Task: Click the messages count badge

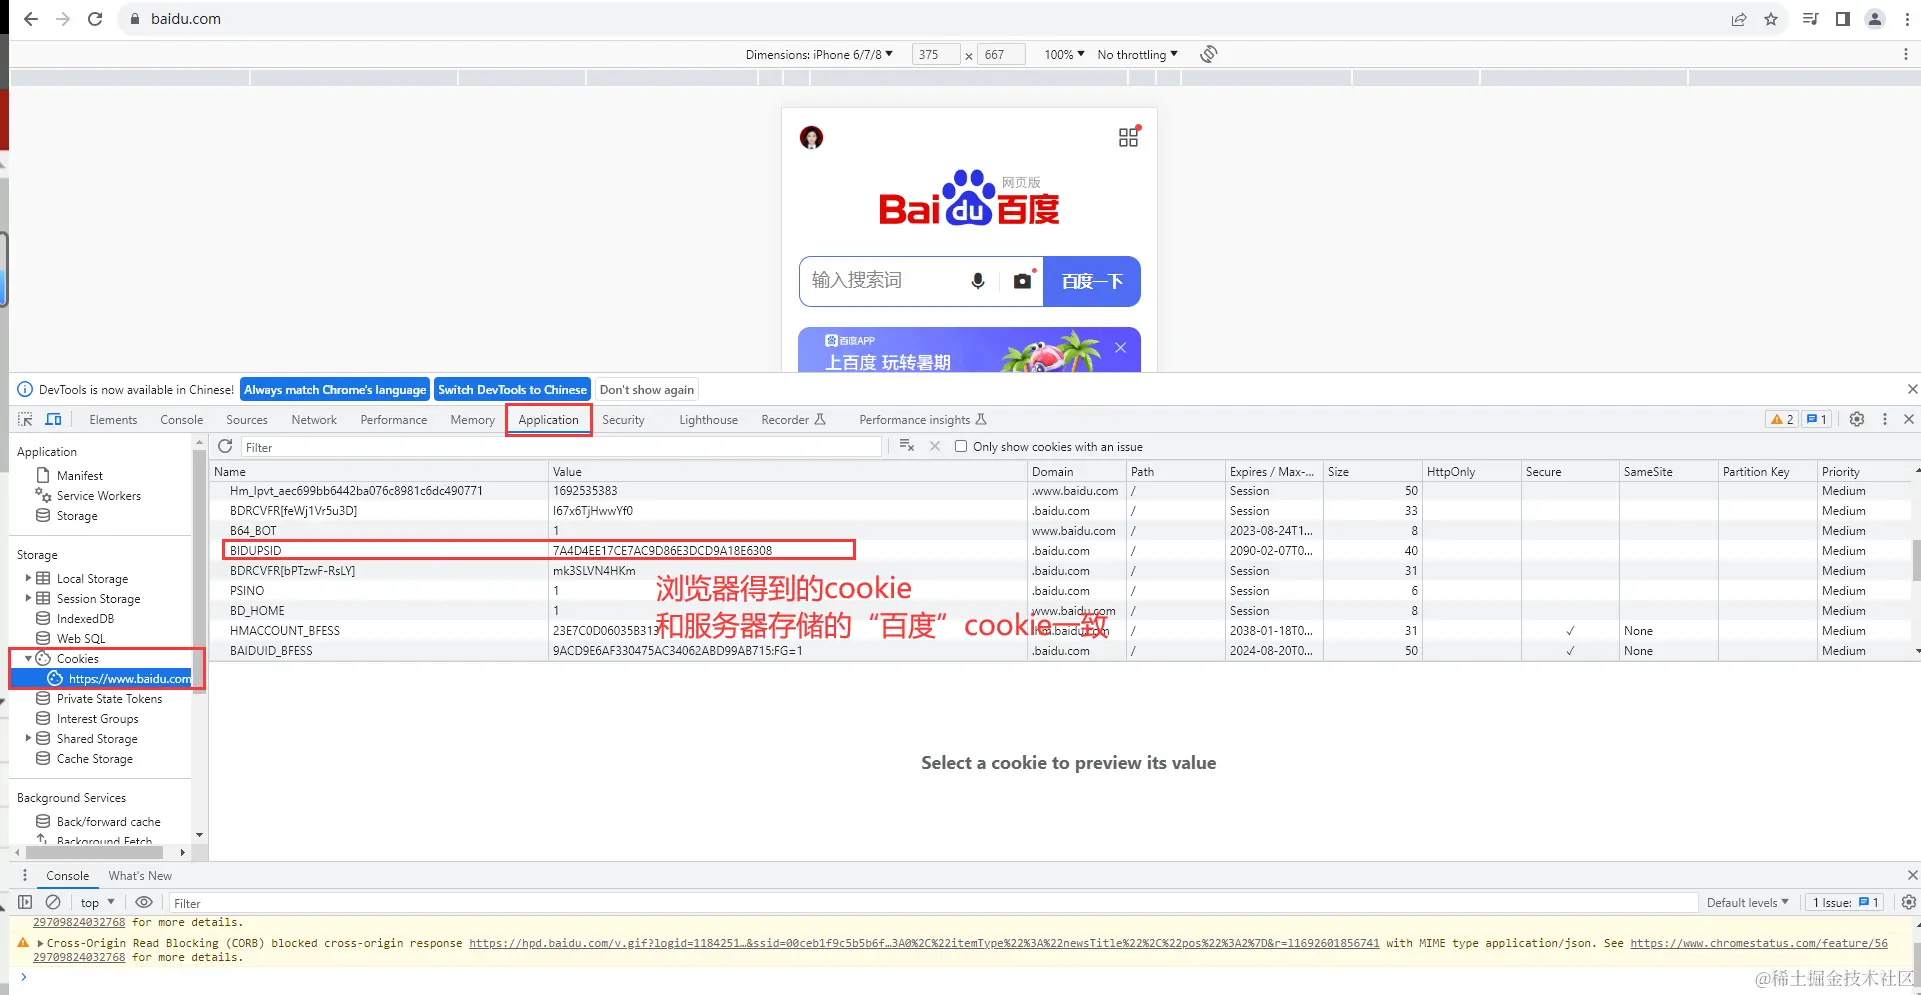Action: pos(1816,419)
